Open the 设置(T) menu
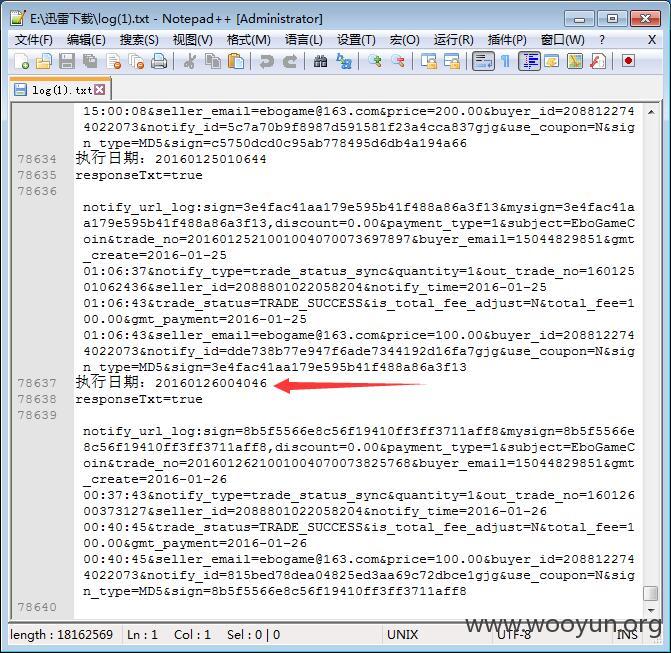671x653 pixels. 356,40
